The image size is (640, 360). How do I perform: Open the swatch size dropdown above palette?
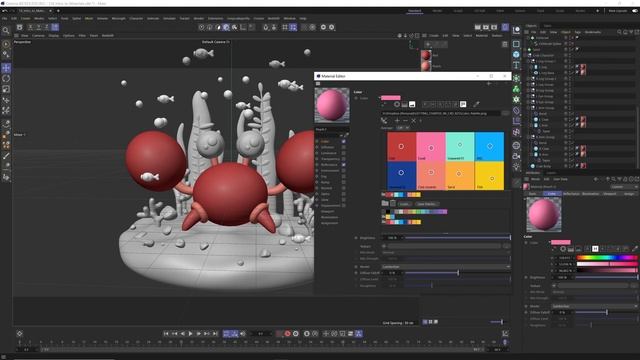pos(403,128)
